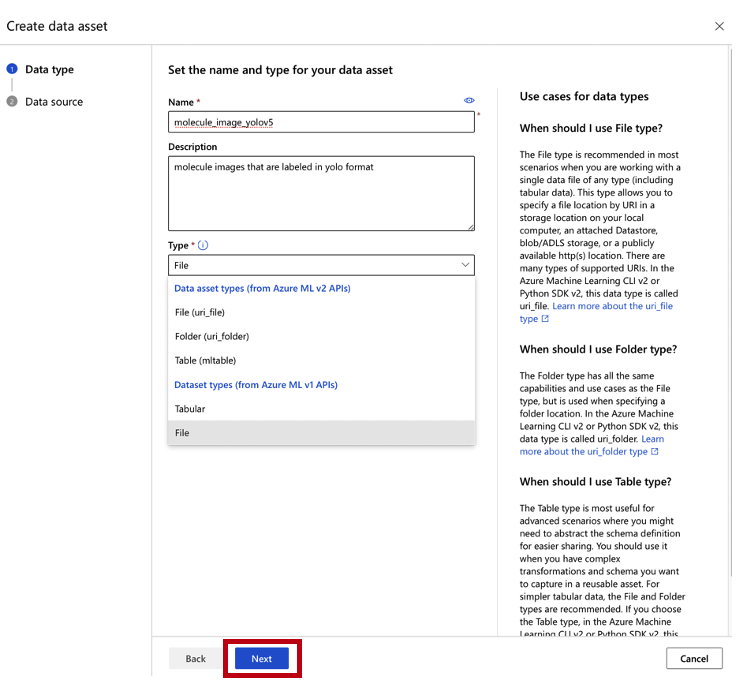Select File (uri_file) option
747x695 pixels.
(322, 312)
